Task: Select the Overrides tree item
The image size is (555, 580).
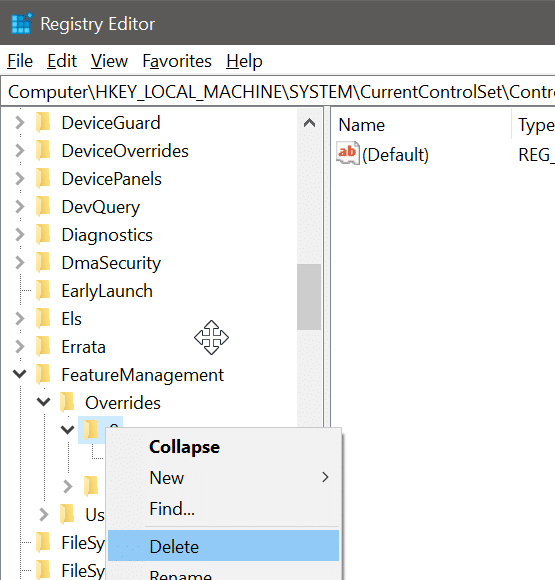Action: point(123,403)
